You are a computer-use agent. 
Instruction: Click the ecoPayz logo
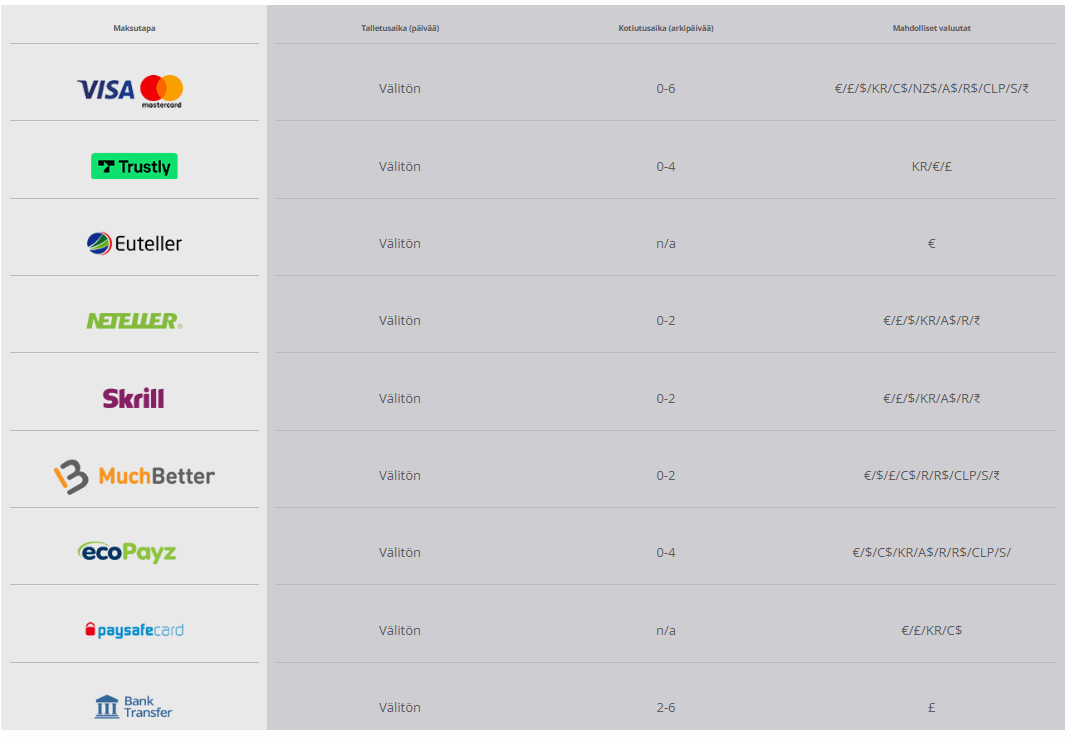127,552
